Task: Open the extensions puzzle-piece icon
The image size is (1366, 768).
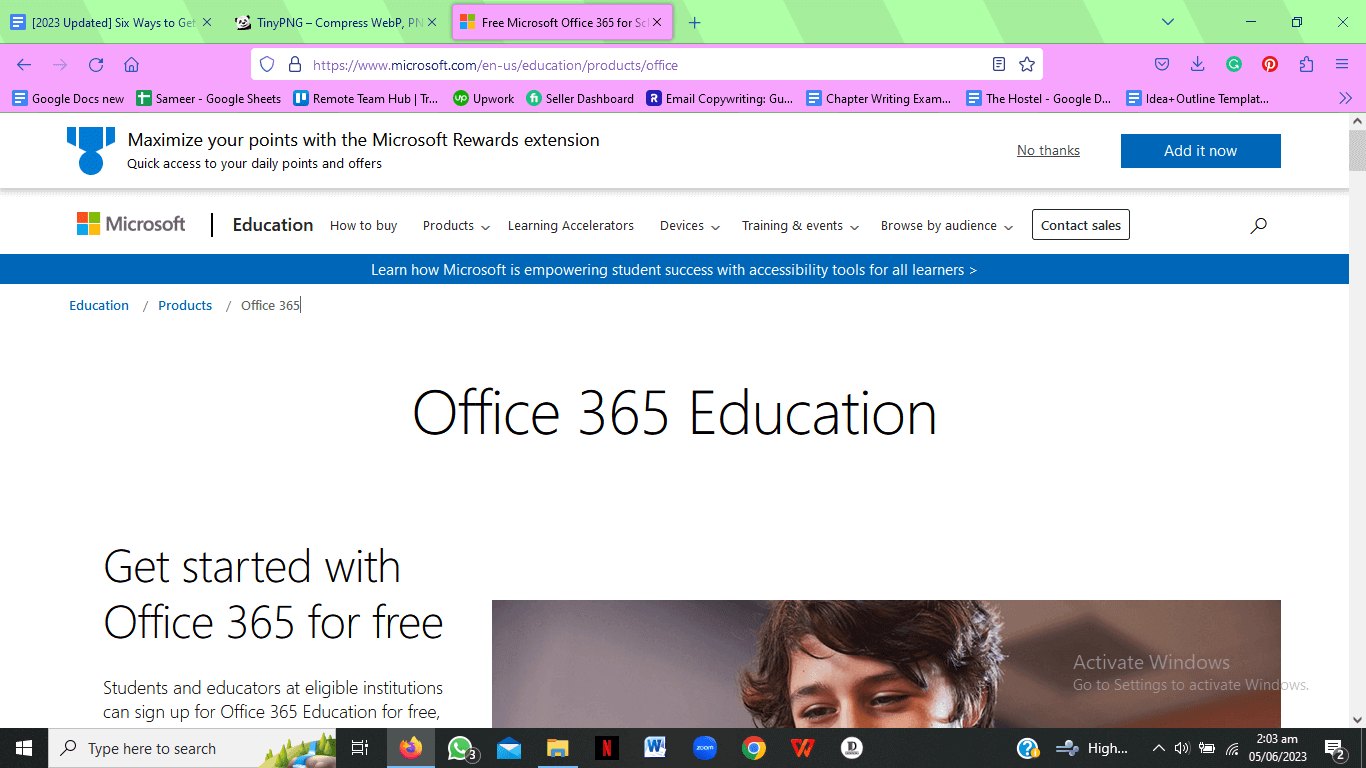Action: 1306,65
